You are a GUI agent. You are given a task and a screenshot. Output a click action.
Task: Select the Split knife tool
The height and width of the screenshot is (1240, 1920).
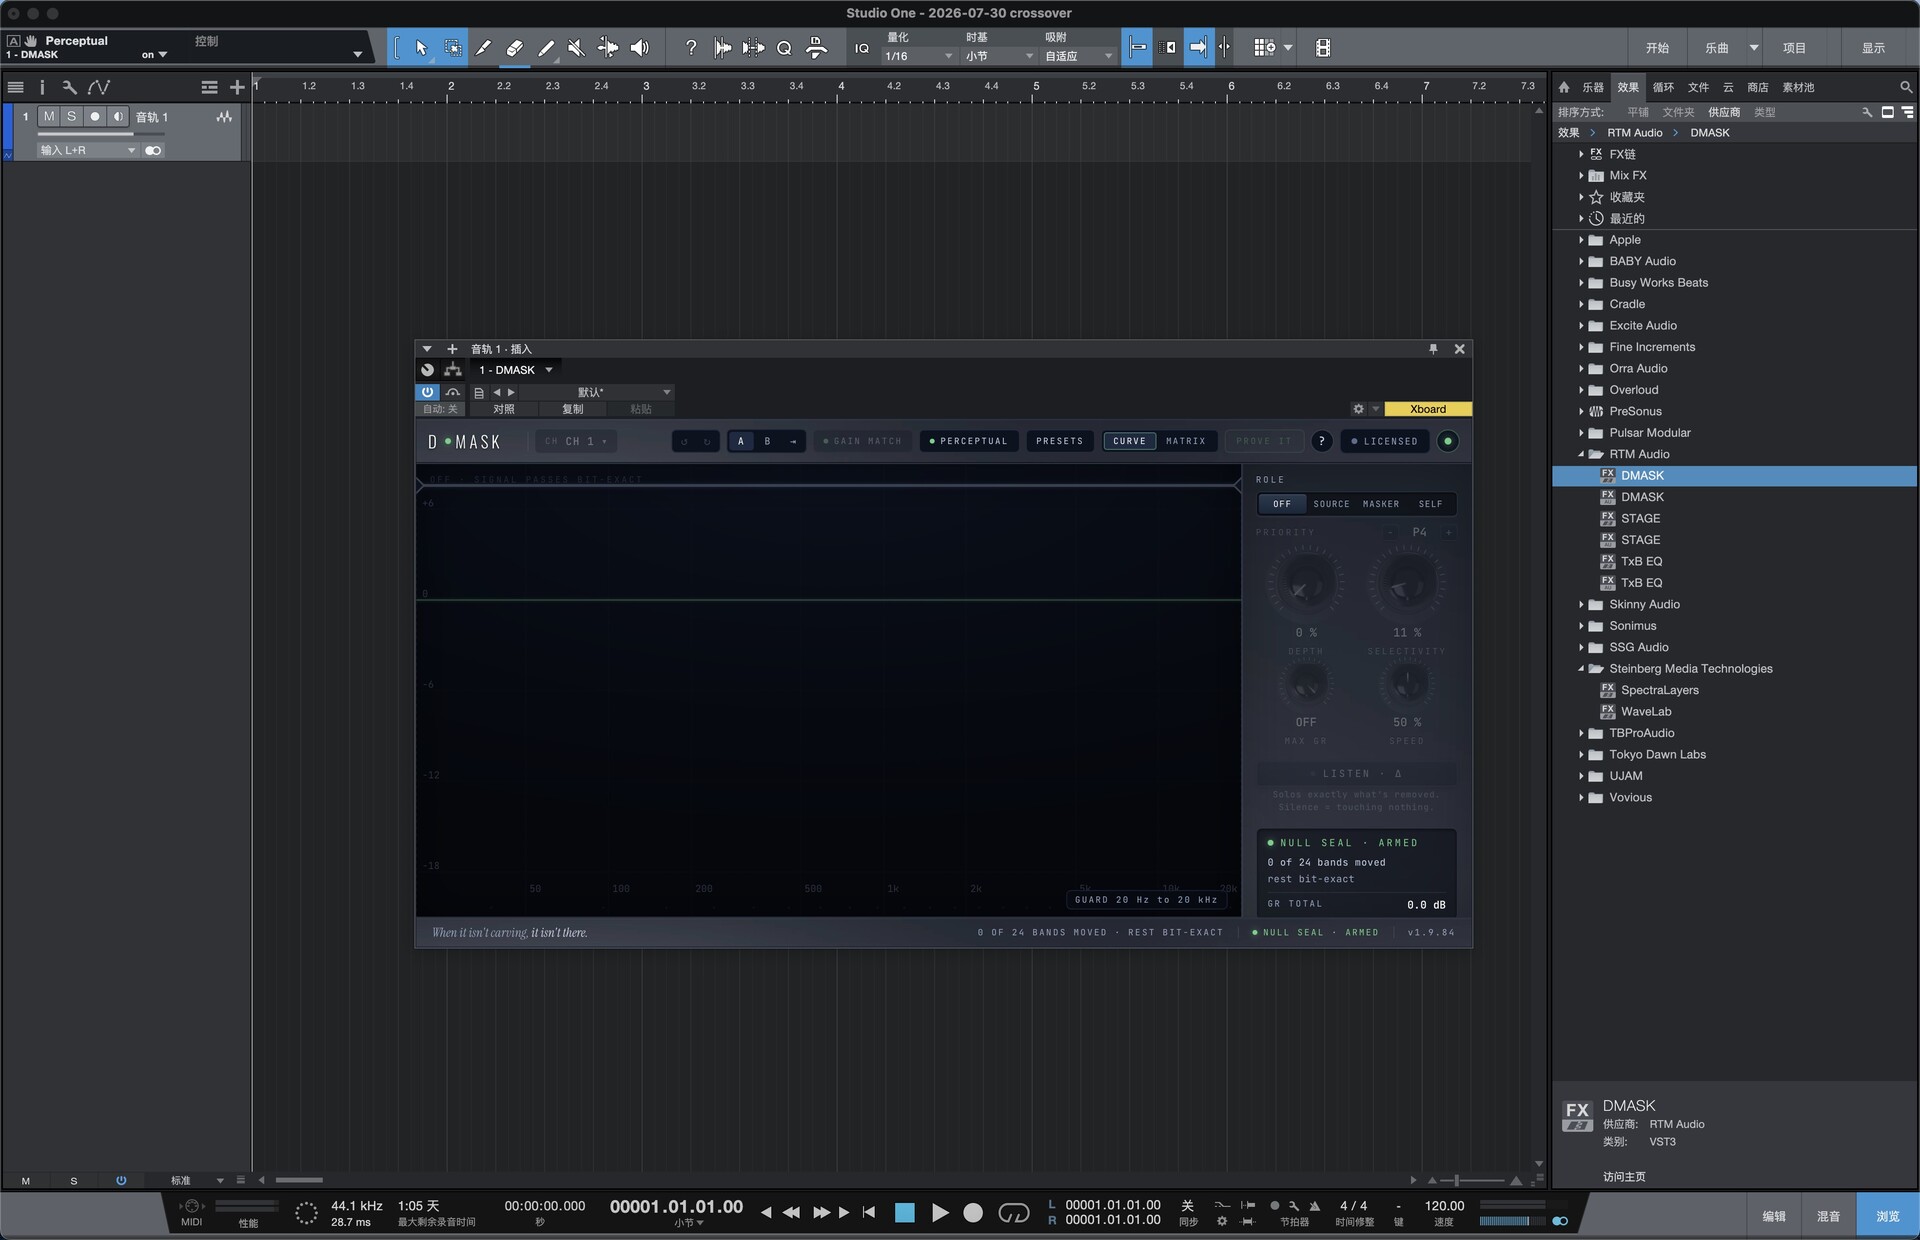coord(483,47)
